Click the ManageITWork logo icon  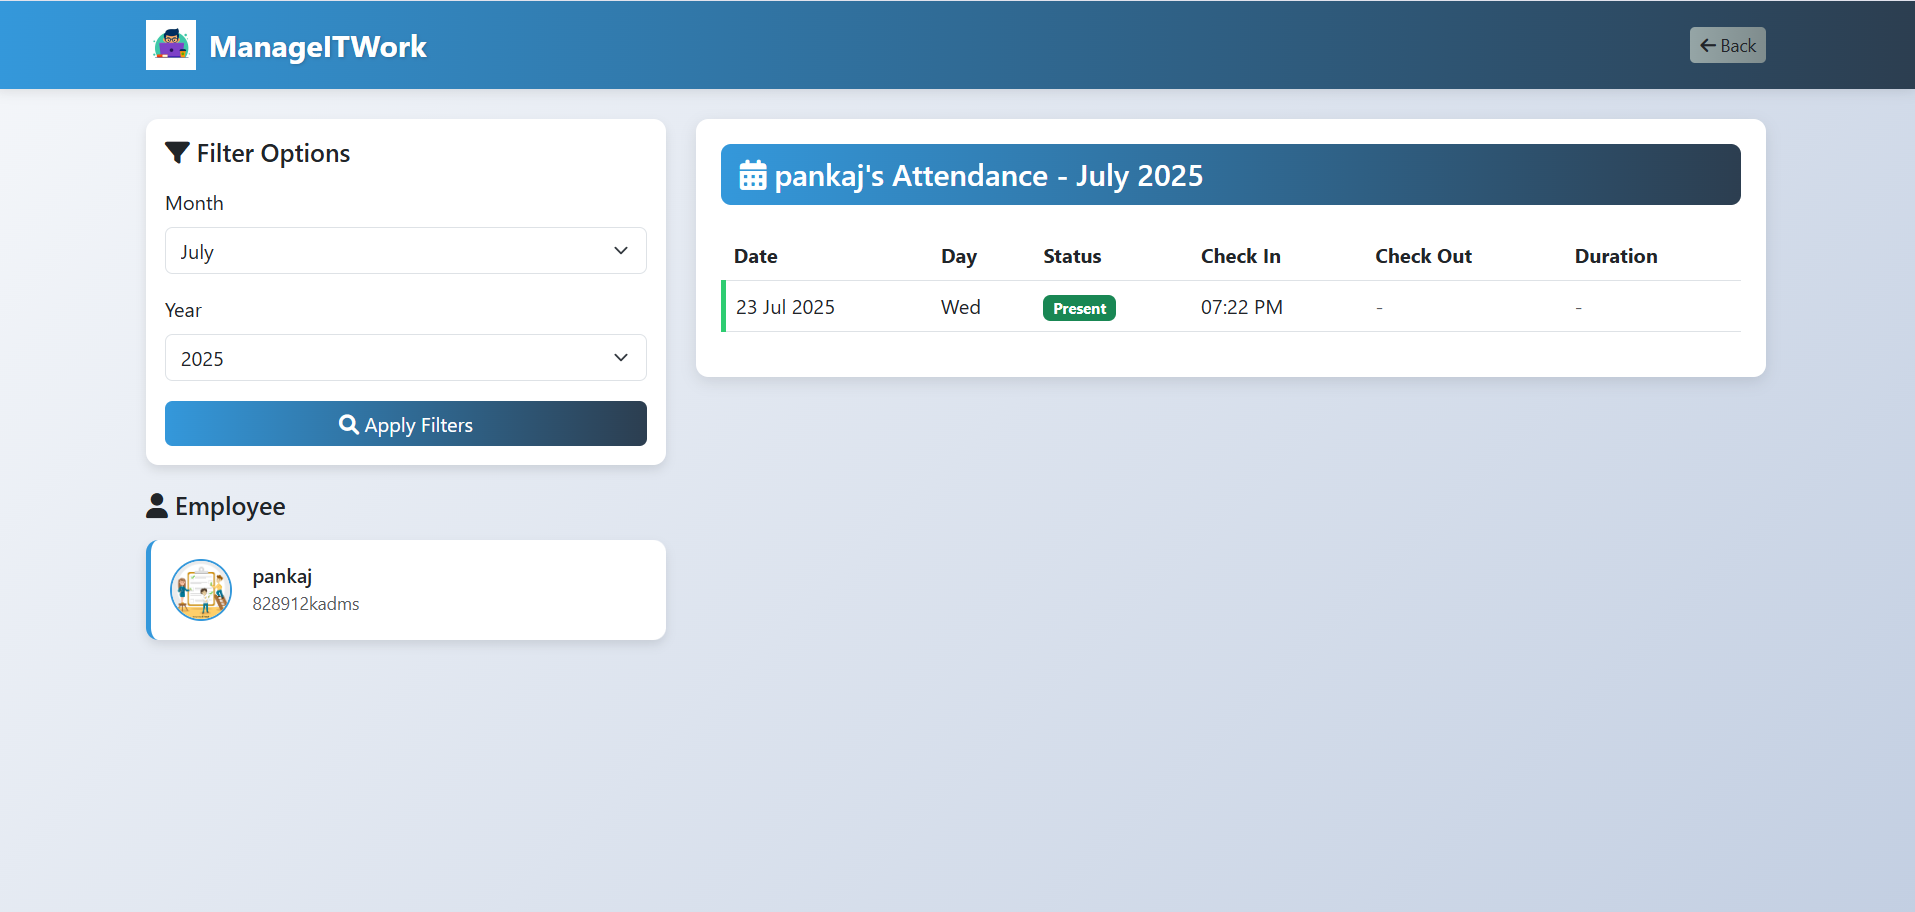pyautogui.click(x=170, y=44)
